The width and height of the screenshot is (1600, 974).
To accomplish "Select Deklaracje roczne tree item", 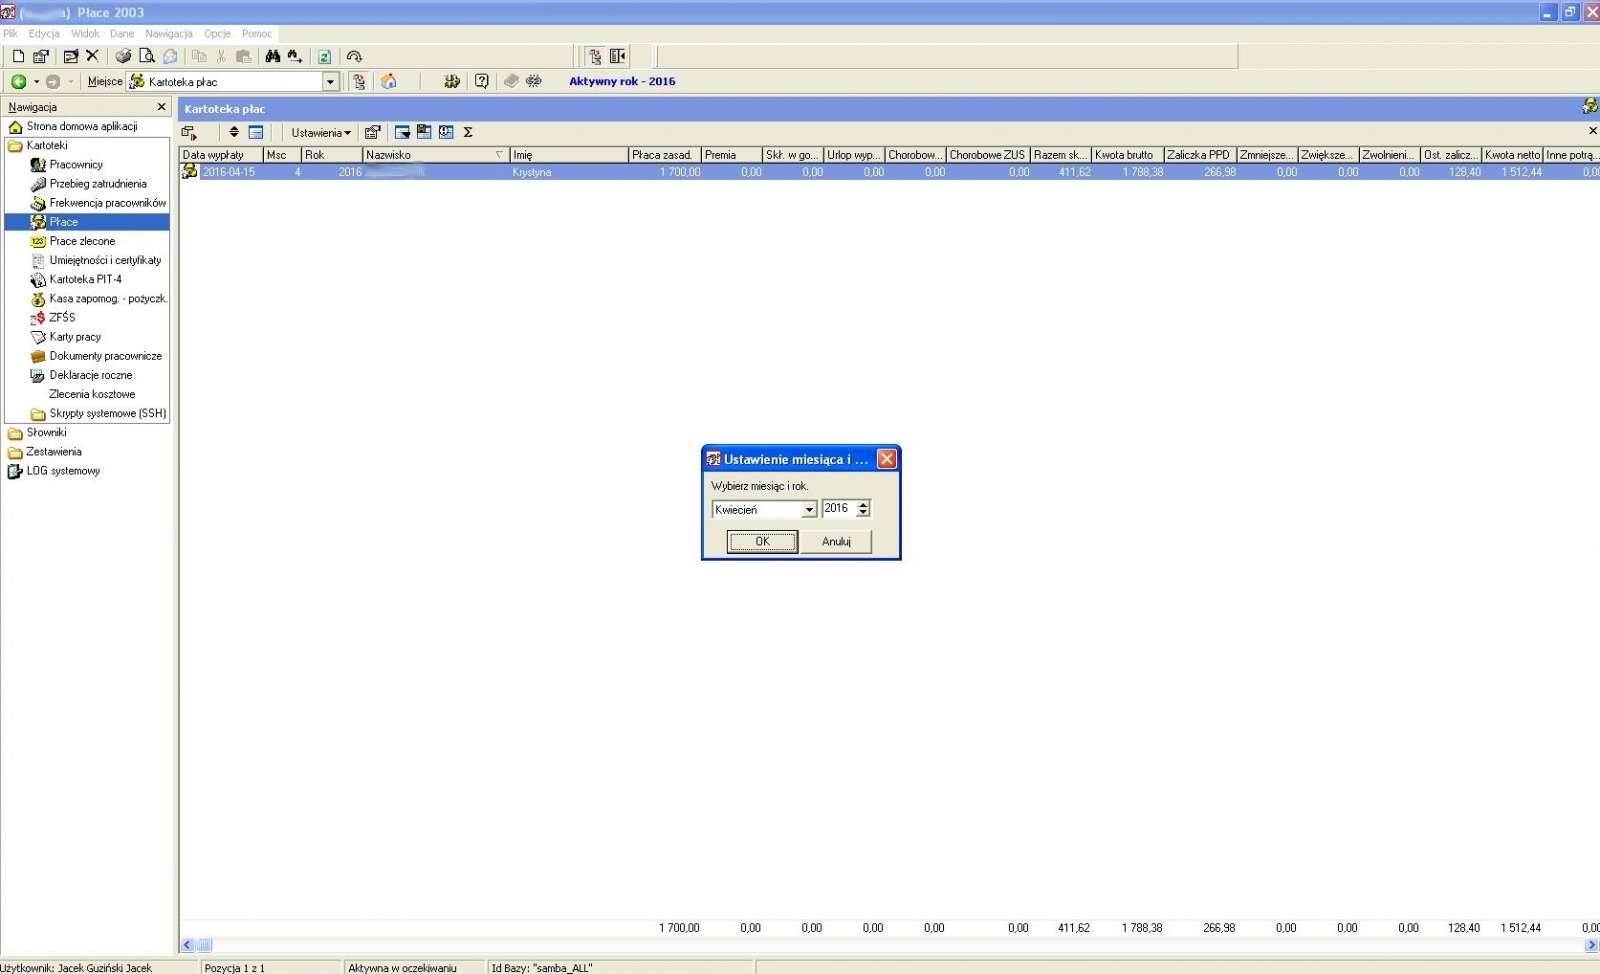I will (x=91, y=375).
